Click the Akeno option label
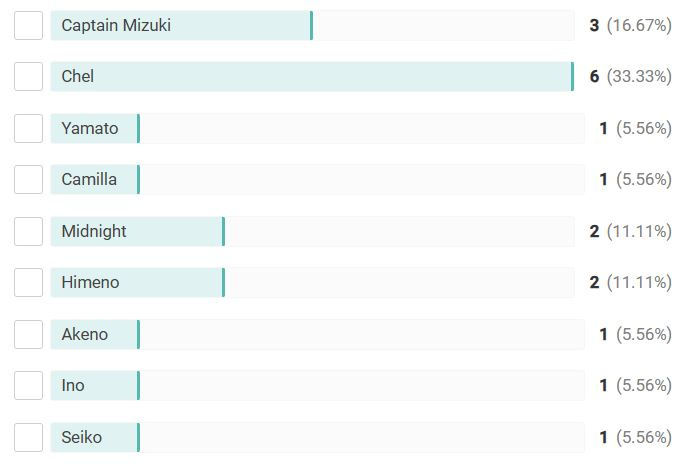Viewport: 683px width, 464px height. pos(85,335)
